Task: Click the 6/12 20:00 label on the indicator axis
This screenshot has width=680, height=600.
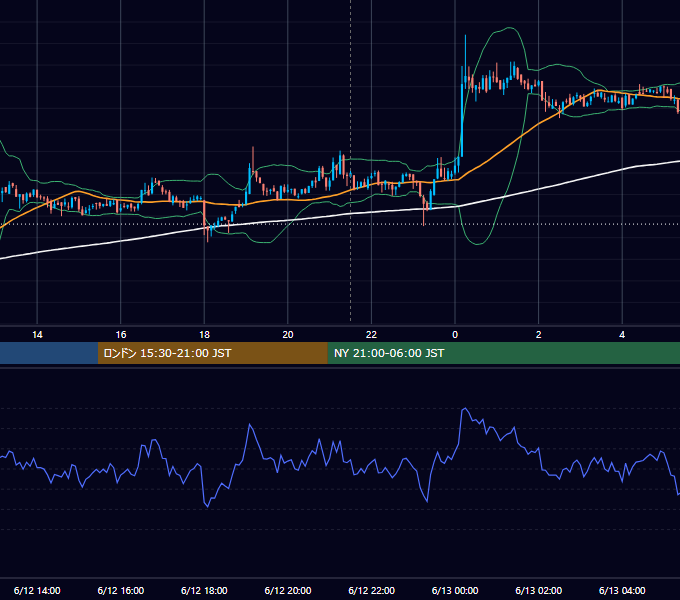Action: coord(288,590)
